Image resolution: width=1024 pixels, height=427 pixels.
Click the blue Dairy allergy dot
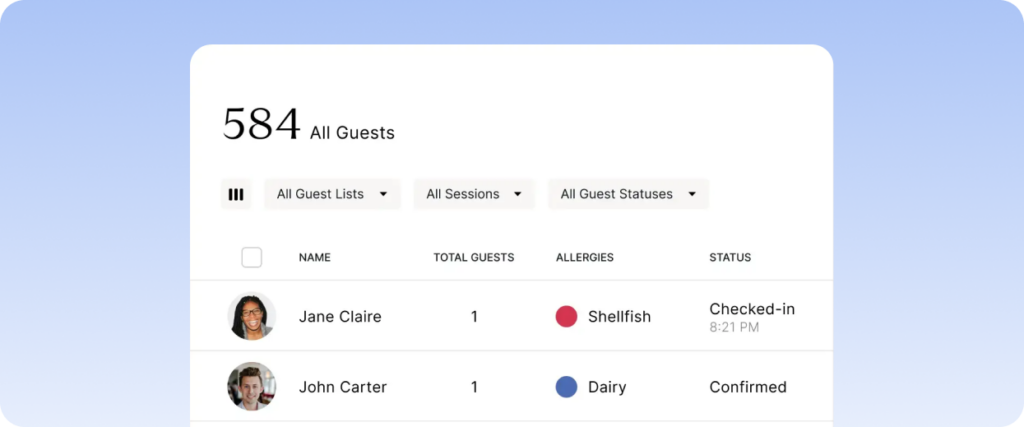pos(566,387)
